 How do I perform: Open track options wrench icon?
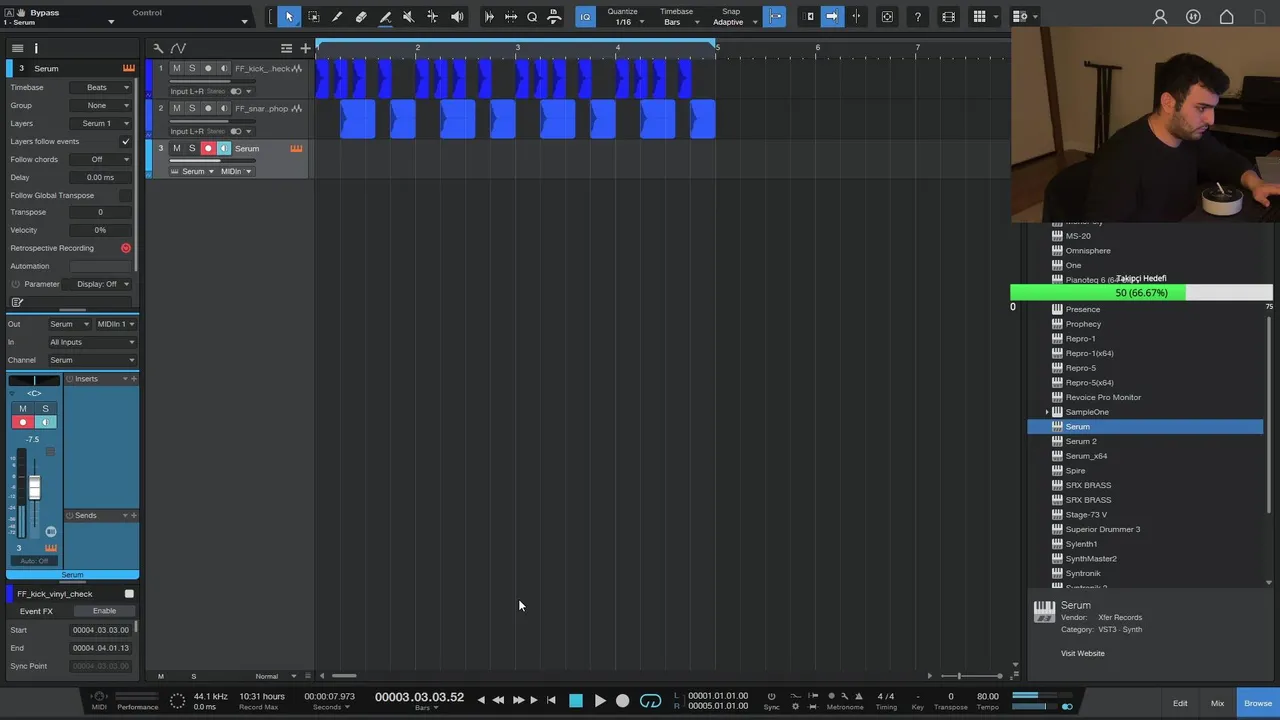click(158, 48)
